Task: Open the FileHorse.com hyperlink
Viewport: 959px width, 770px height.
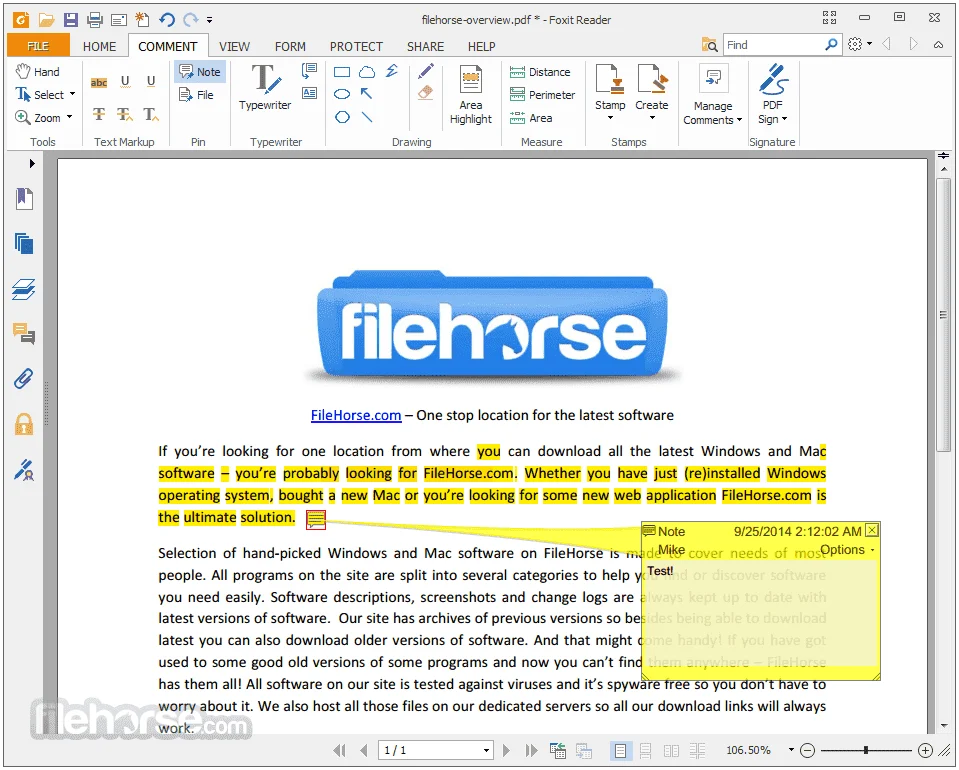Action: pyautogui.click(x=356, y=415)
